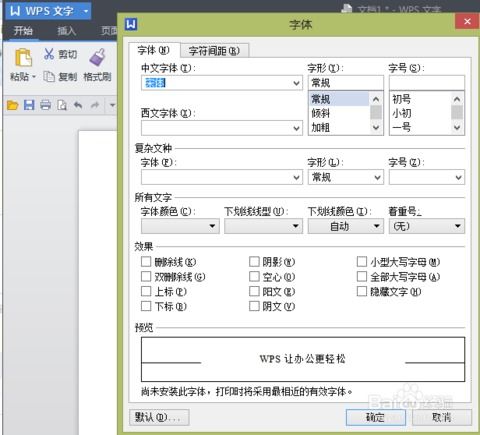Enable the 双删除线(G) checkbox
This screenshot has height=435, width=480.
[146, 276]
